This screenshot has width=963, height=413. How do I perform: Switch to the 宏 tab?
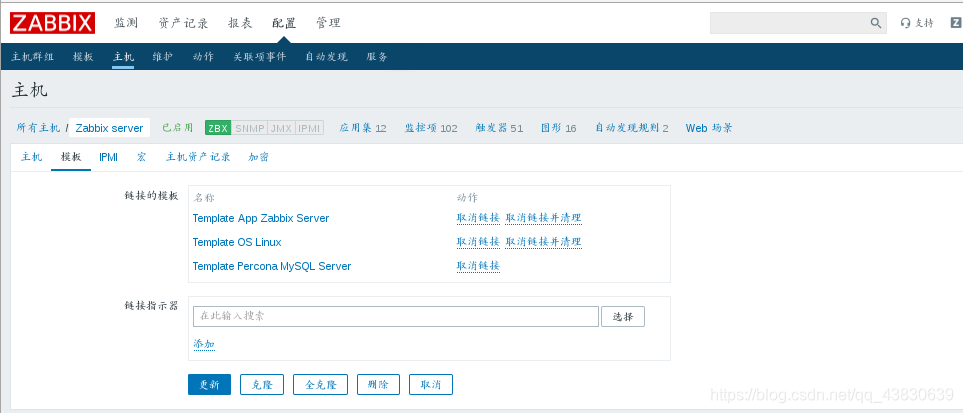click(141, 157)
